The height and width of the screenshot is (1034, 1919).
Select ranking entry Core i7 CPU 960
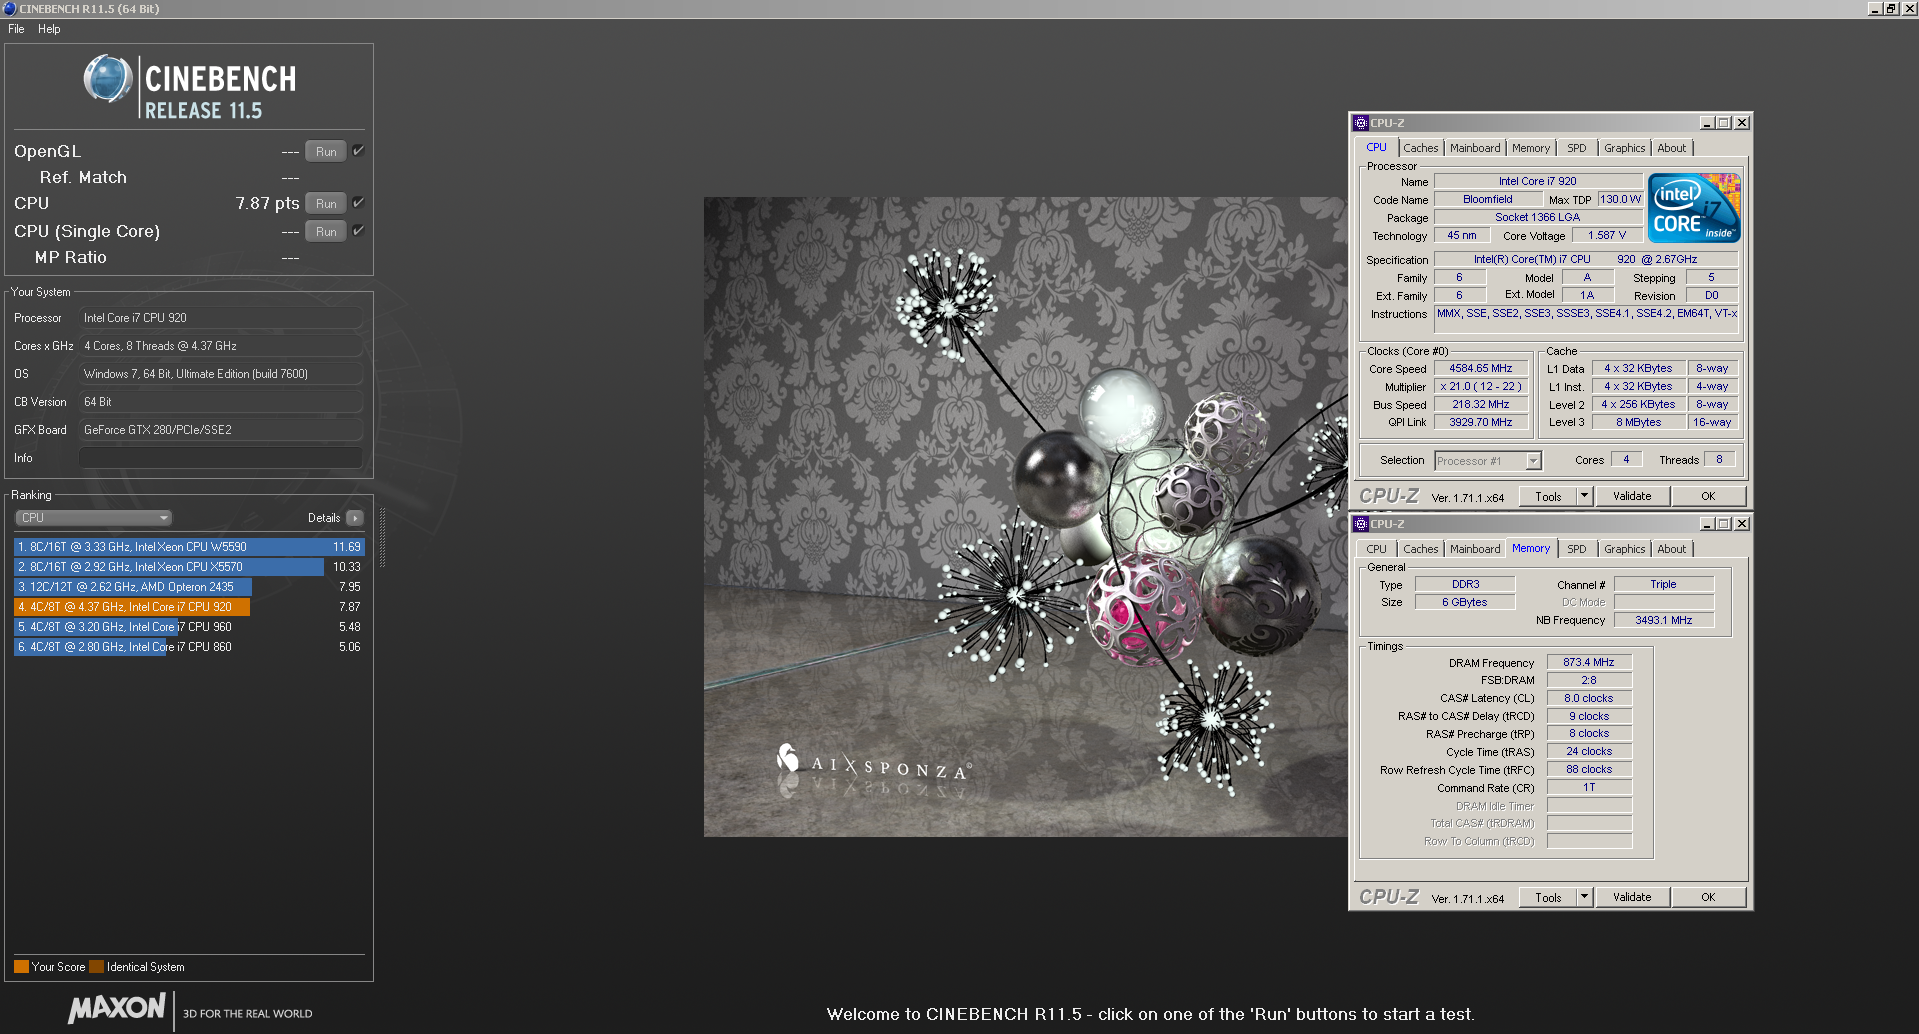coord(189,627)
